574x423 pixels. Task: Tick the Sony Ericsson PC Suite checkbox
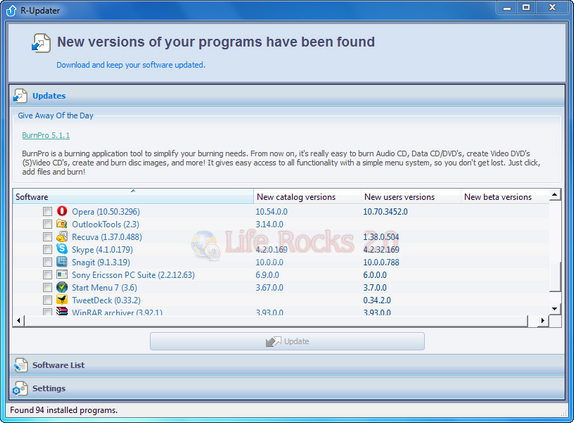tap(47, 274)
